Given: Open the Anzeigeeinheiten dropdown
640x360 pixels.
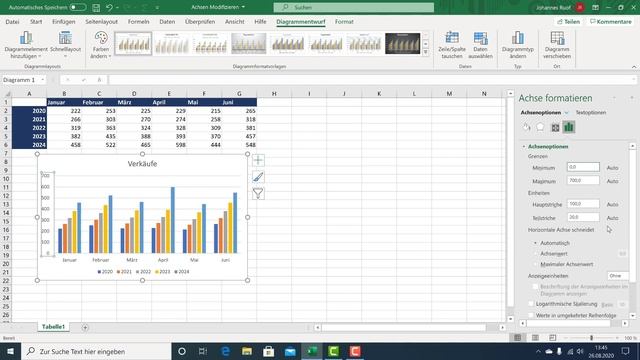Looking at the screenshot, I should (618, 276).
